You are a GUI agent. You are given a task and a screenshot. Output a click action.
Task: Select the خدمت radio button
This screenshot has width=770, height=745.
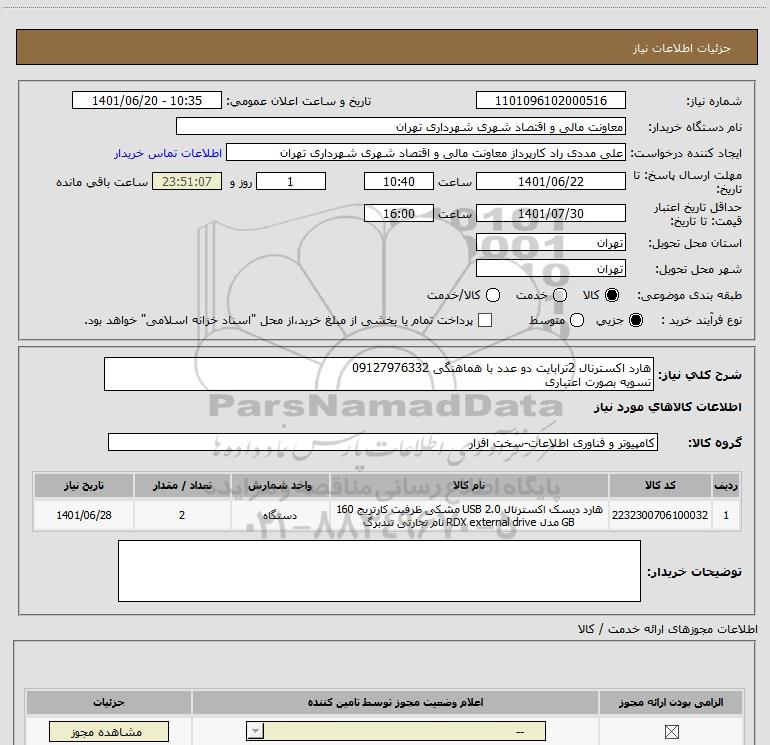tap(560, 295)
